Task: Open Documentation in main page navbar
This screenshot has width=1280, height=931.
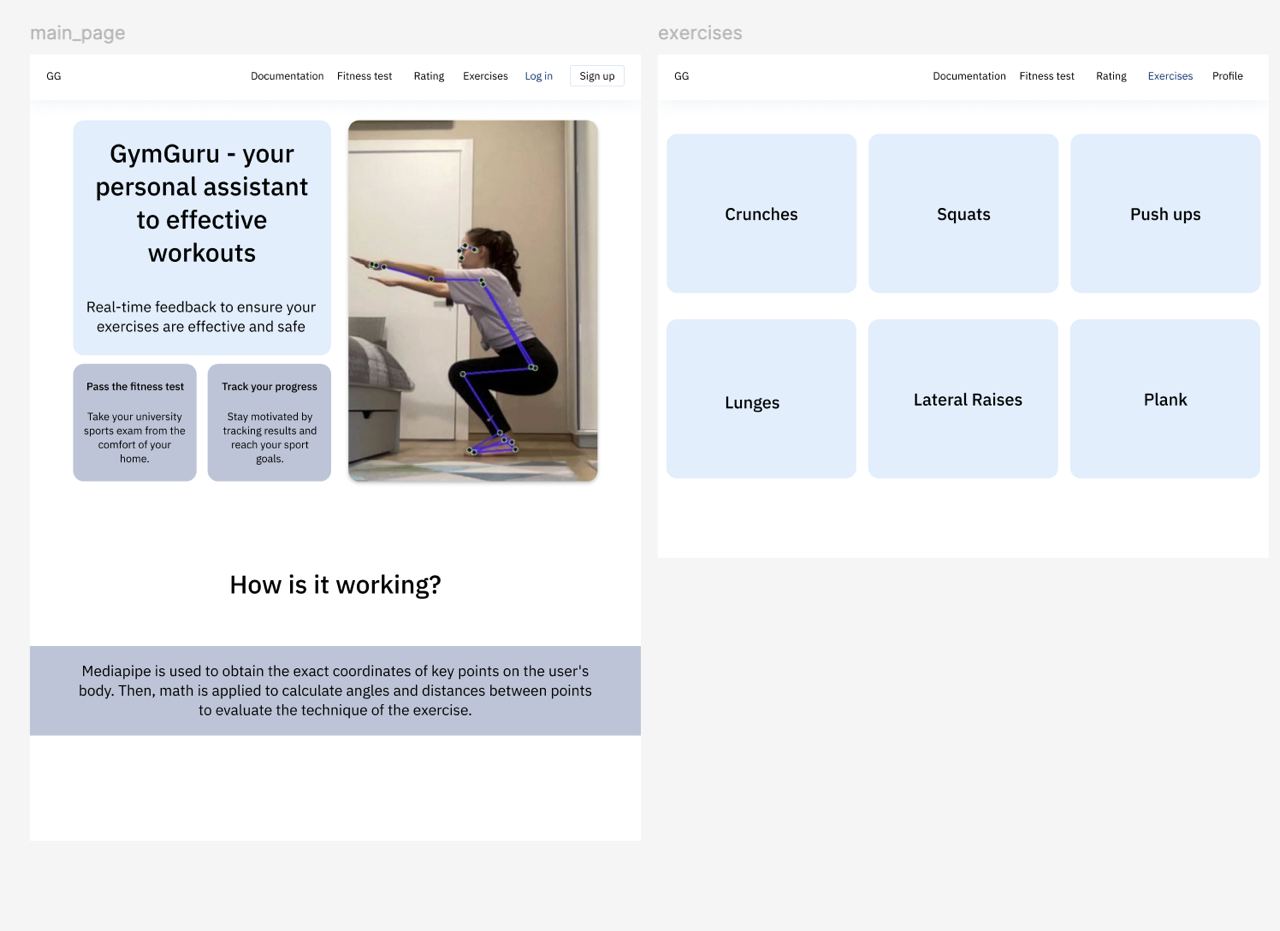Action: [x=287, y=76]
